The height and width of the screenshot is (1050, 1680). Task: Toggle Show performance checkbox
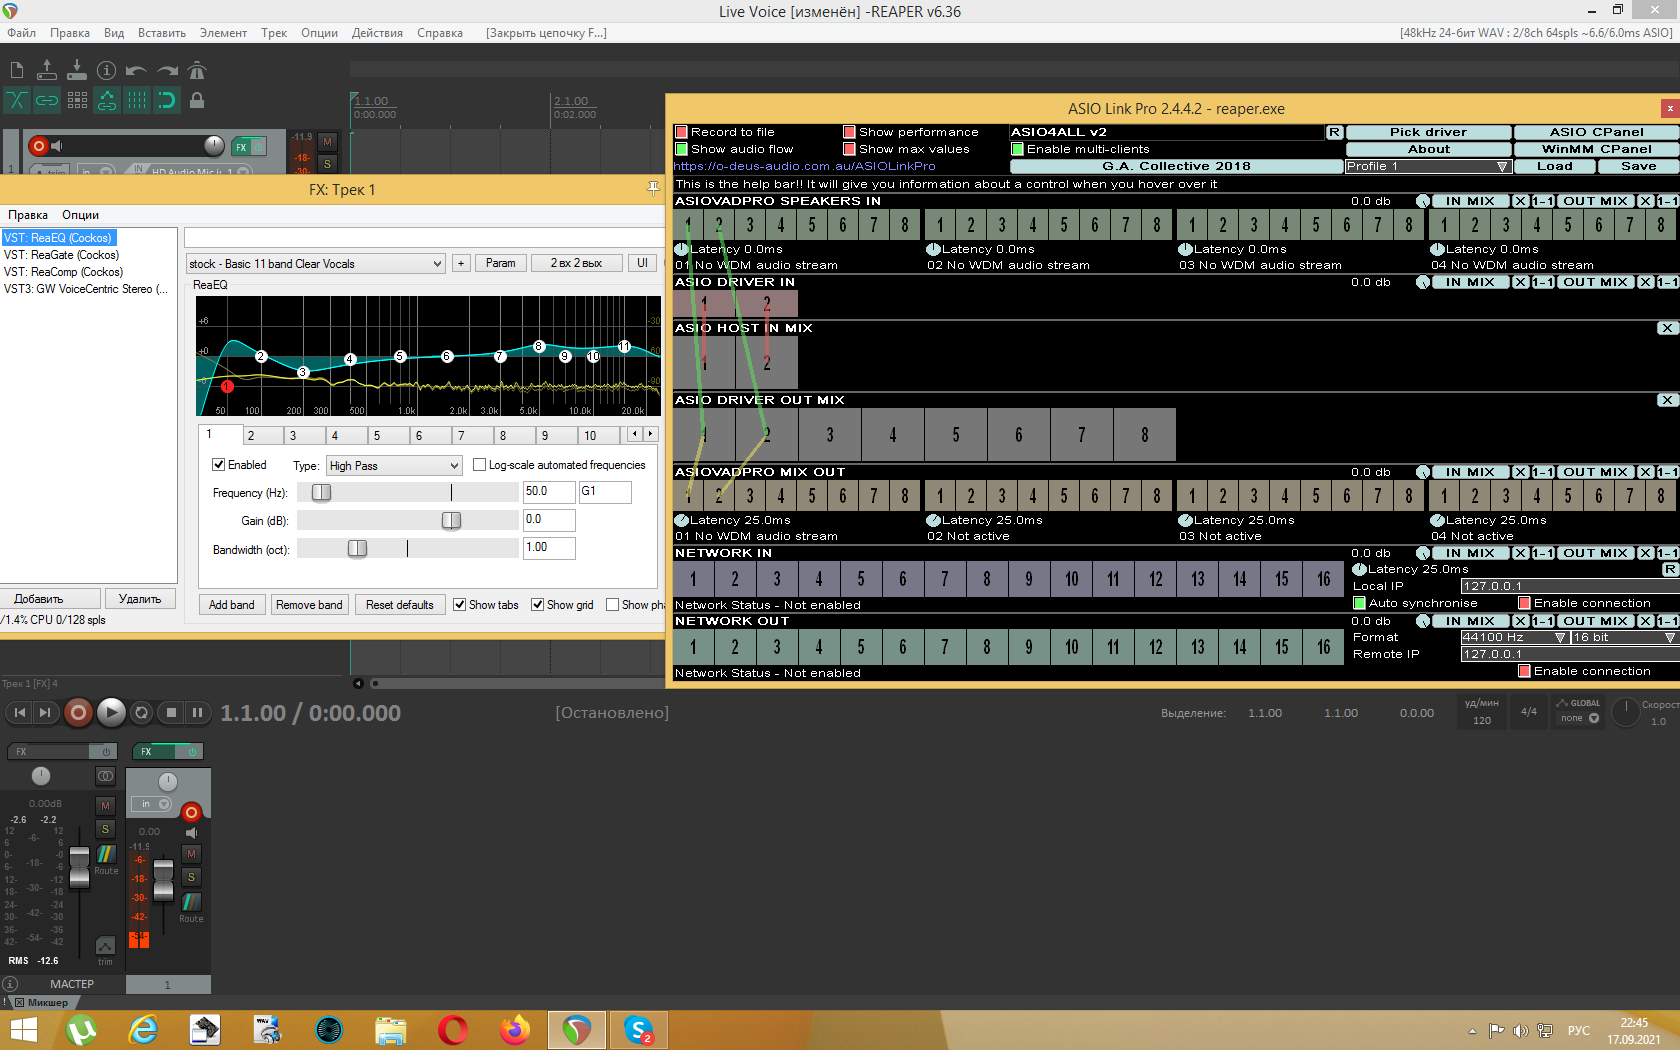849,132
